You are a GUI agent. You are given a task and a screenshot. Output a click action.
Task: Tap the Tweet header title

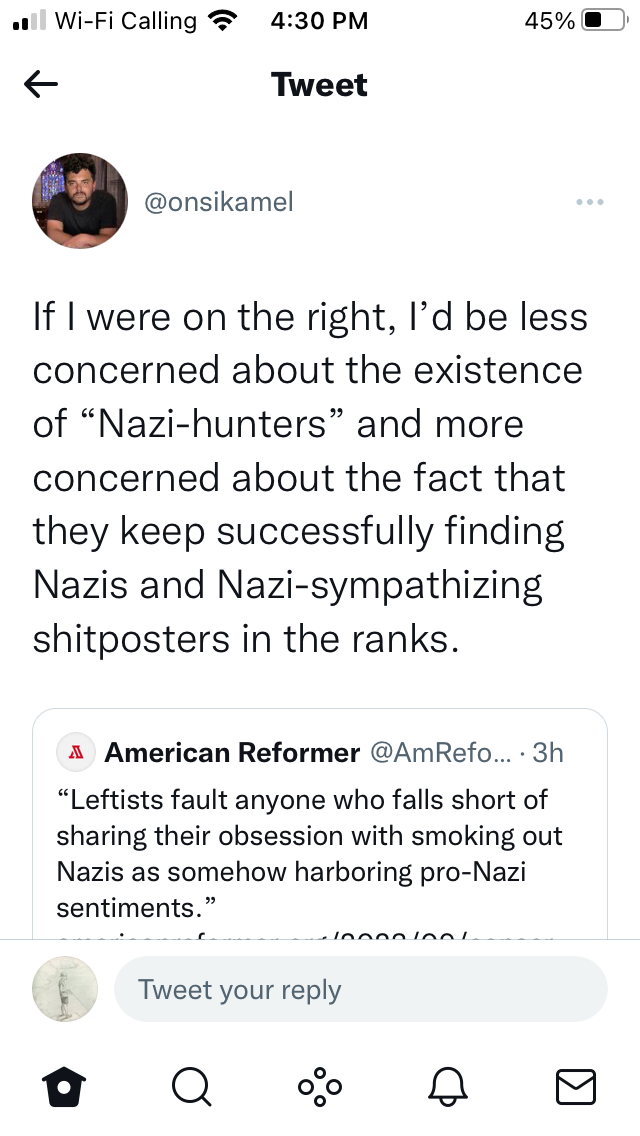click(x=320, y=85)
